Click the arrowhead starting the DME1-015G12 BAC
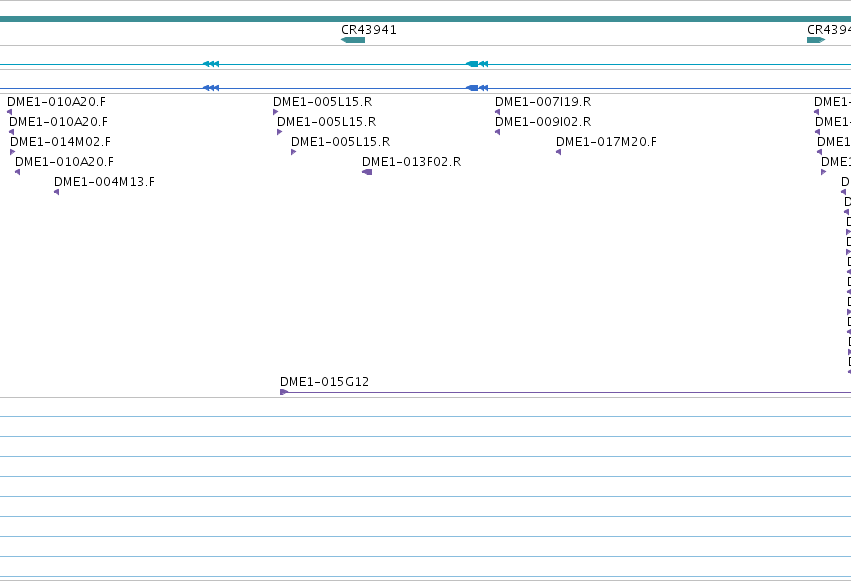 pos(284,392)
